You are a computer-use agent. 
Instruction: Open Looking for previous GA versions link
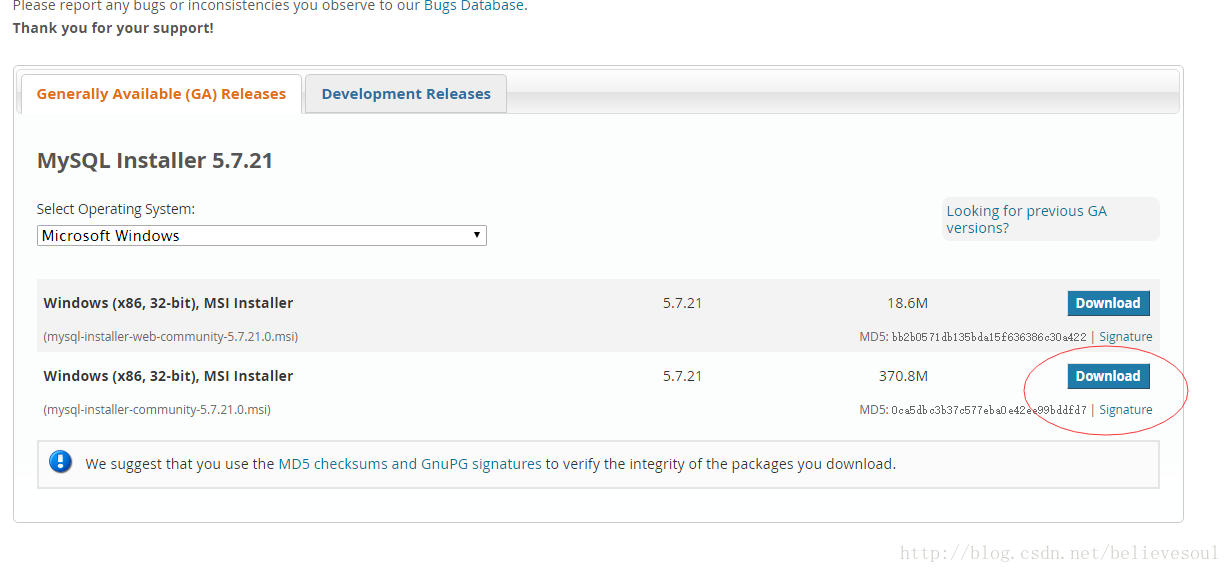pos(1027,219)
